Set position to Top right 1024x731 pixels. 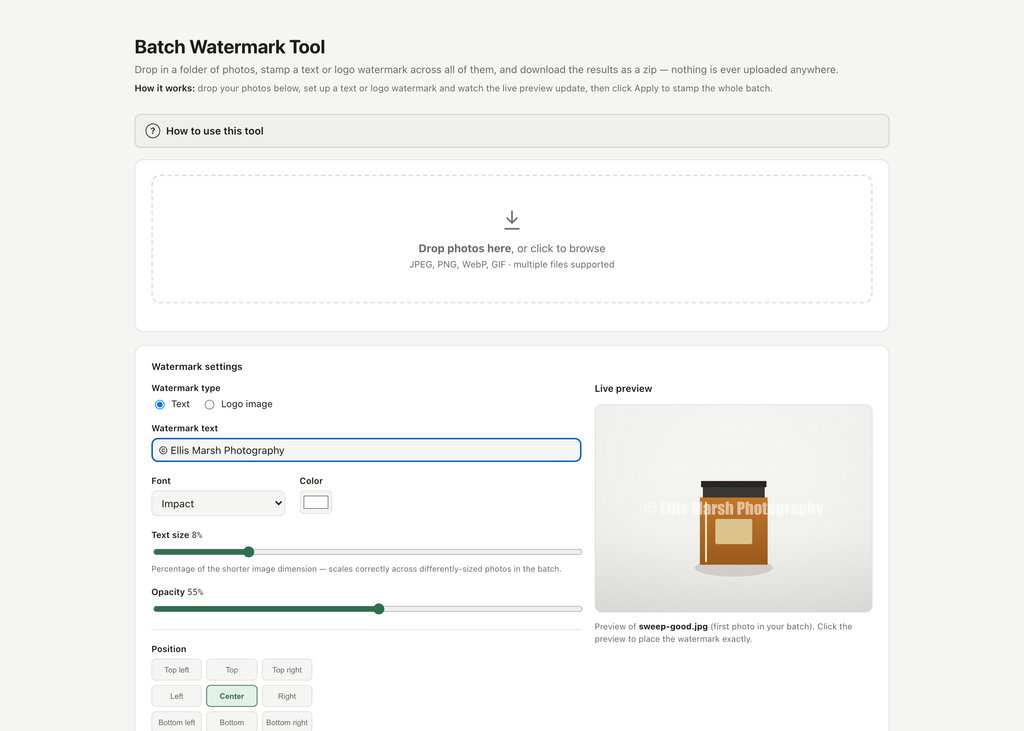click(287, 670)
